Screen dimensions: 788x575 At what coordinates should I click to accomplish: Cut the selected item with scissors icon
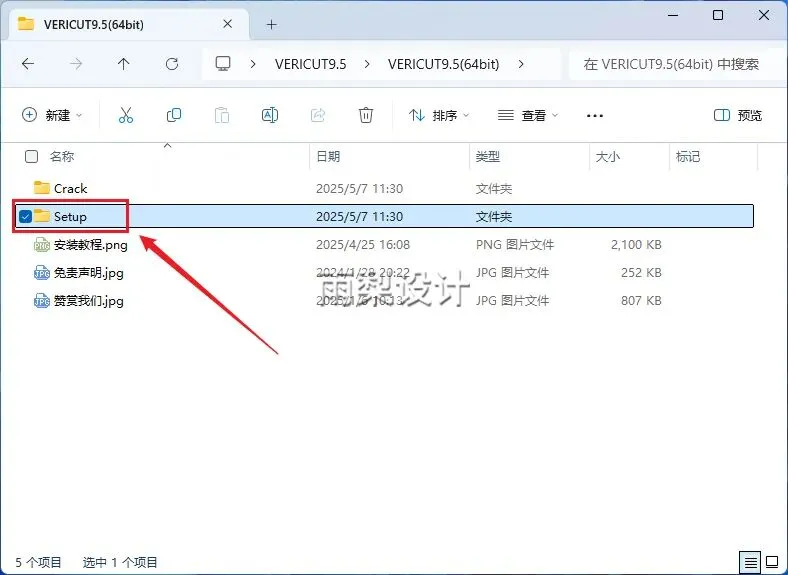126,115
